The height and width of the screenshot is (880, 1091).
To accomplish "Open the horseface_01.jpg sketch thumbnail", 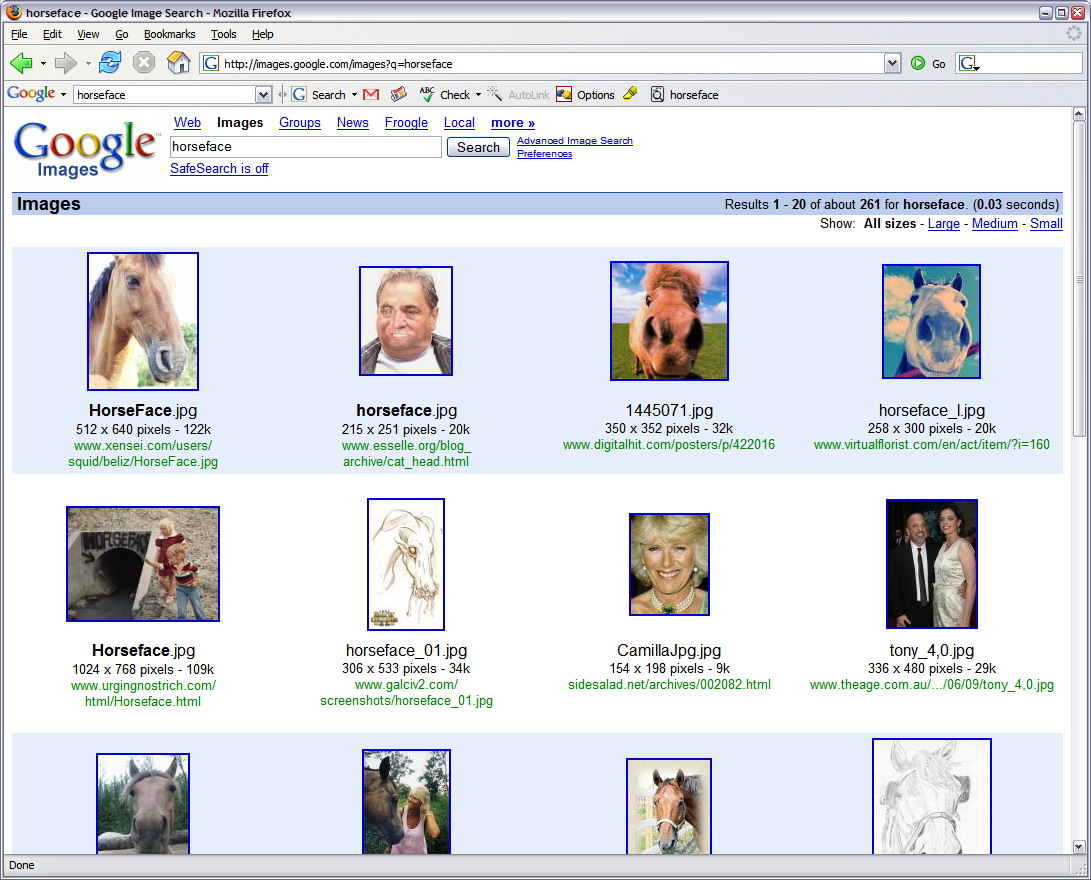I will click(x=406, y=564).
